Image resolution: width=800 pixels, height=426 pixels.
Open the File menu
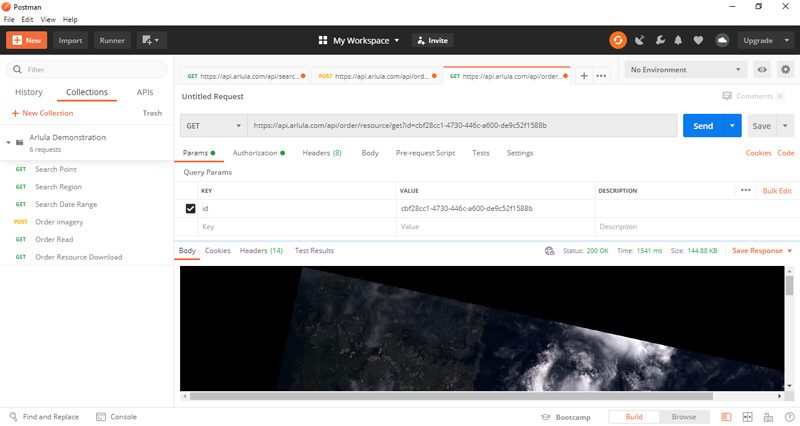coord(9,19)
